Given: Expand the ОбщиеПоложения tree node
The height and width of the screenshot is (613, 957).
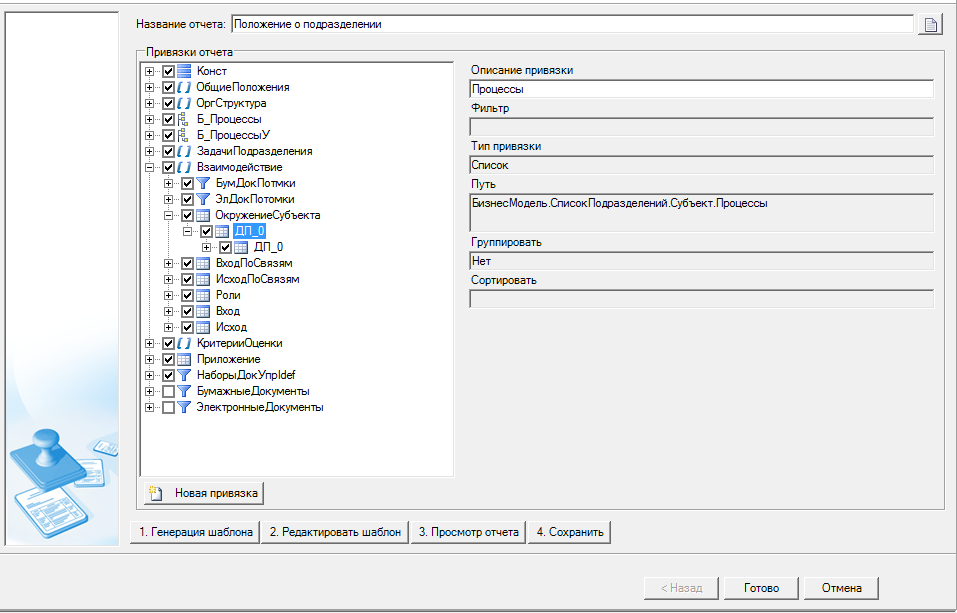Looking at the screenshot, I should 150,87.
